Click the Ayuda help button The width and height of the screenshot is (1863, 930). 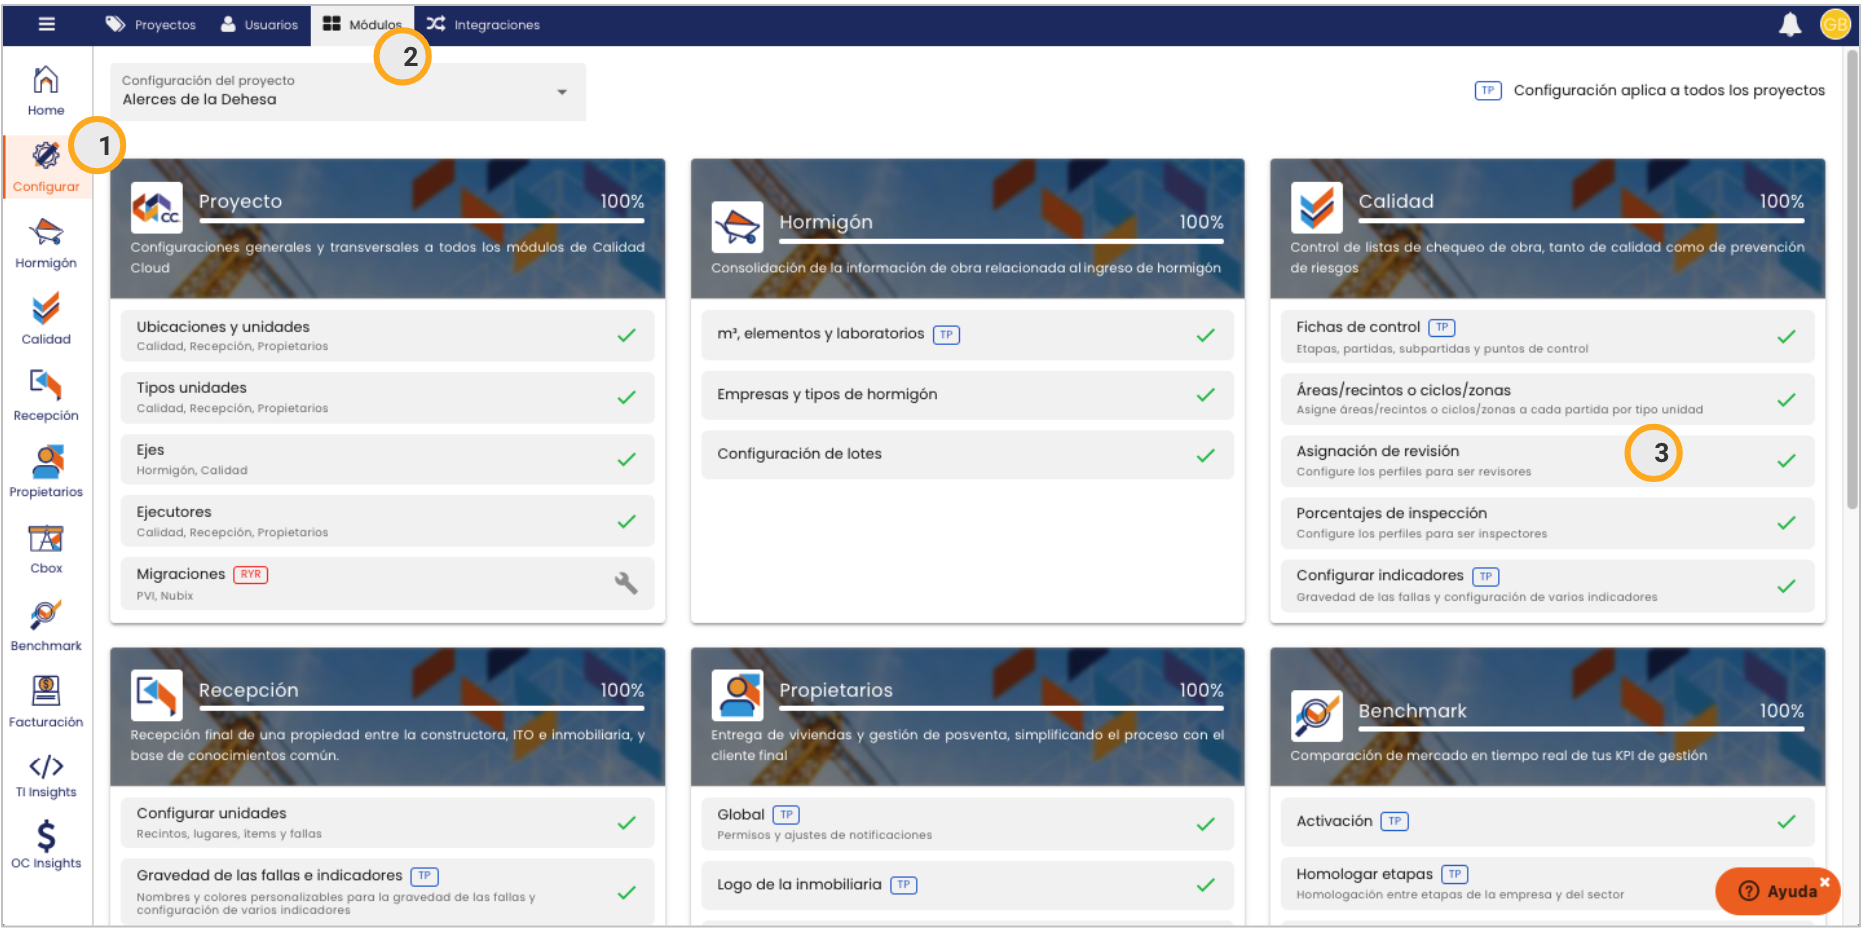coord(1778,891)
